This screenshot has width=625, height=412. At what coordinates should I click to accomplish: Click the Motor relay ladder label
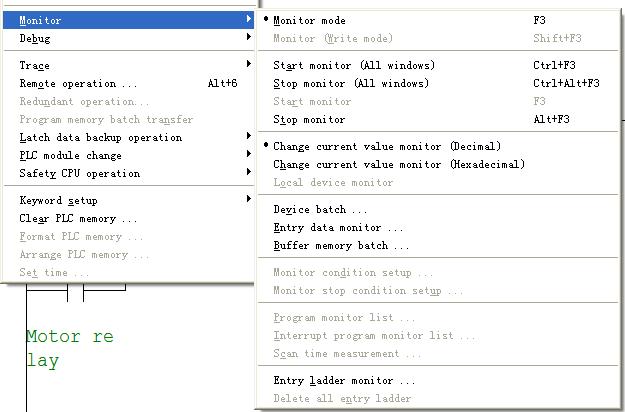click(x=69, y=348)
